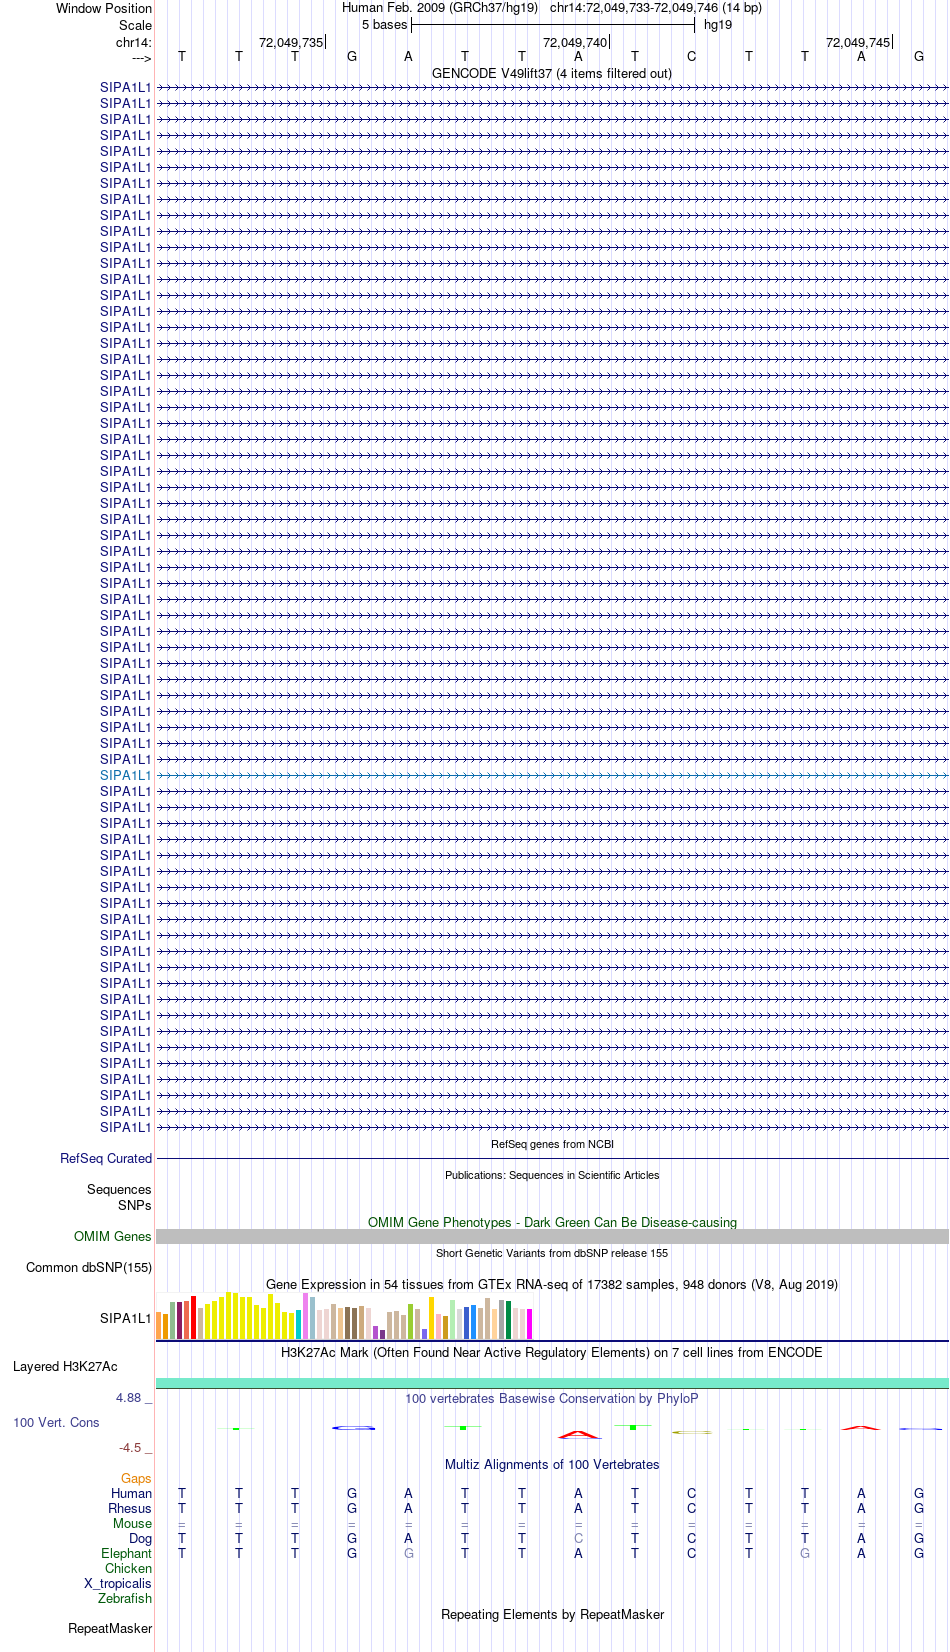Click the turquoise Layered H3K27Ac signal bar
This screenshot has width=950, height=1652.
(552, 1383)
